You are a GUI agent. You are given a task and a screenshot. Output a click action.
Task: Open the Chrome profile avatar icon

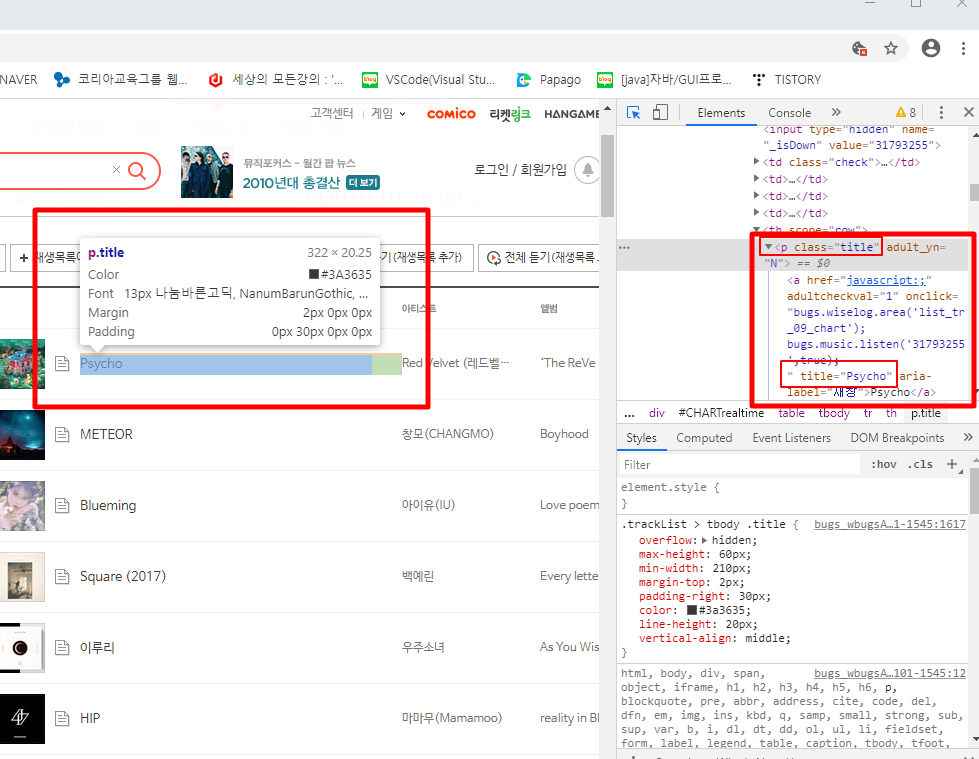[930, 48]
